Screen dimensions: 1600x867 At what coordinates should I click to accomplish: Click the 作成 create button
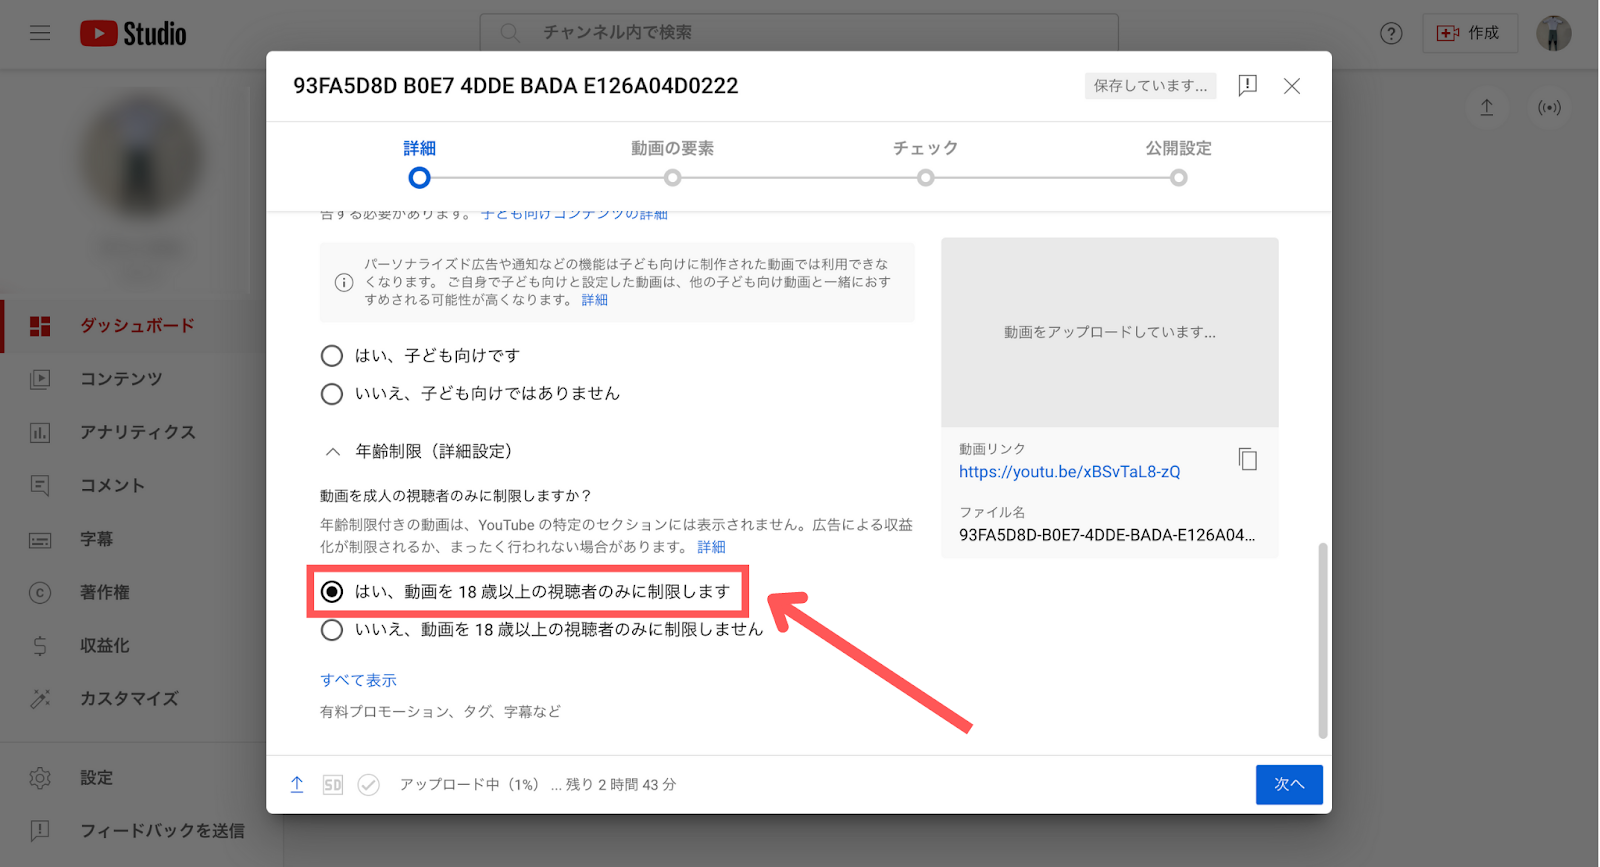tap(1469, 33)
